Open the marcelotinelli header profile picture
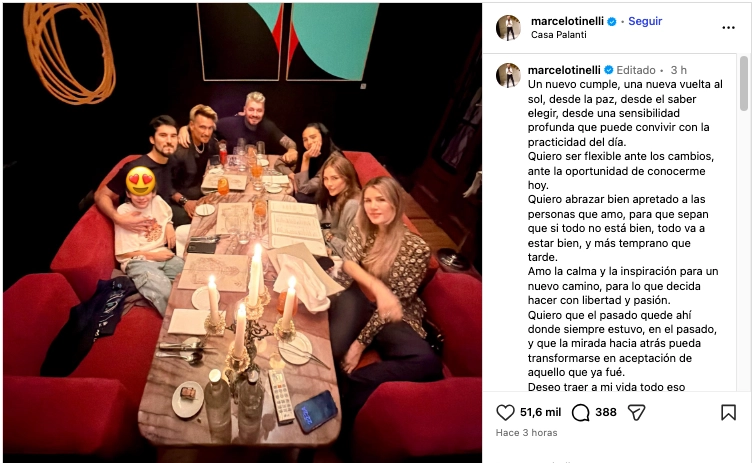The height and width of the screenshot is (463, 753). coord(509,28)
